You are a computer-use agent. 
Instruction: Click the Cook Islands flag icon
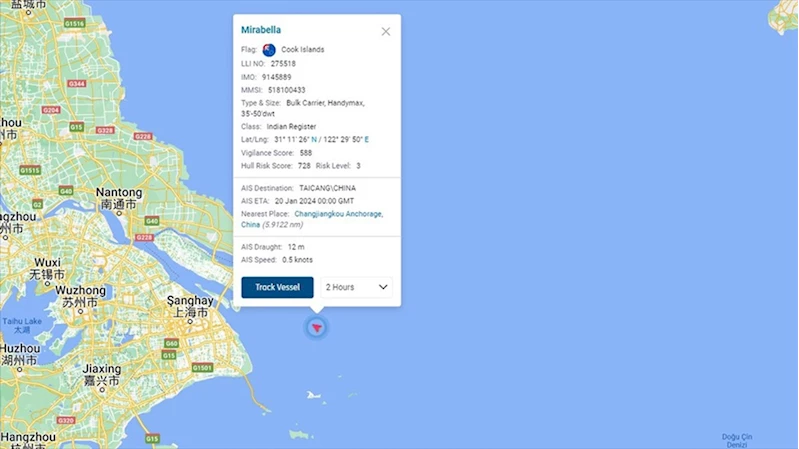coord(269,49)
